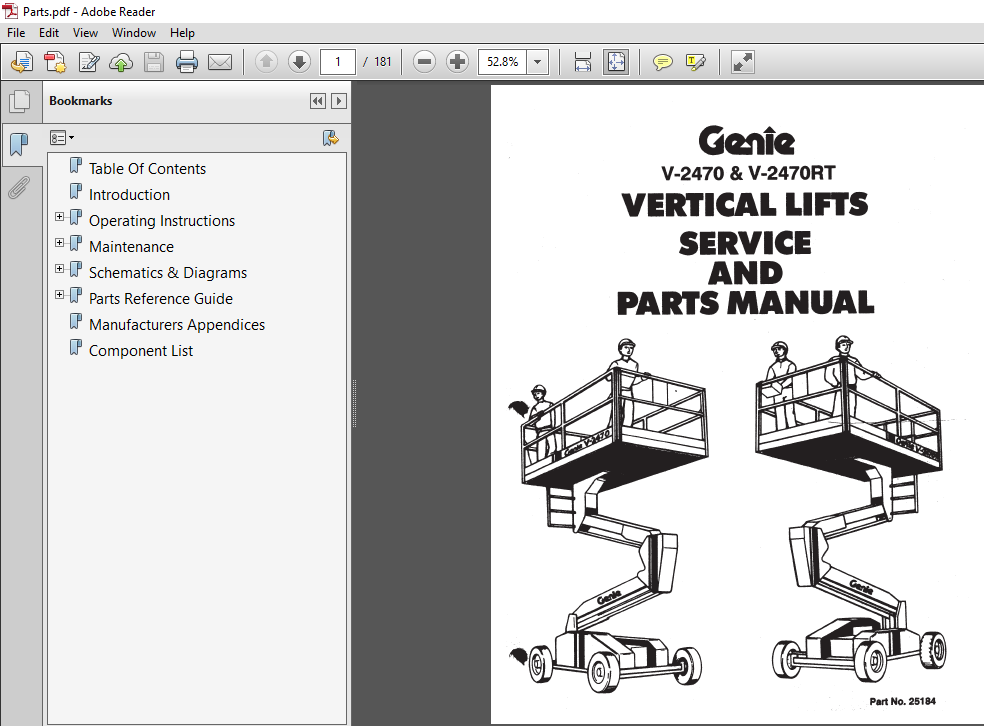Click the fit one full page icon
984x726 pixels.
[616, 62]
